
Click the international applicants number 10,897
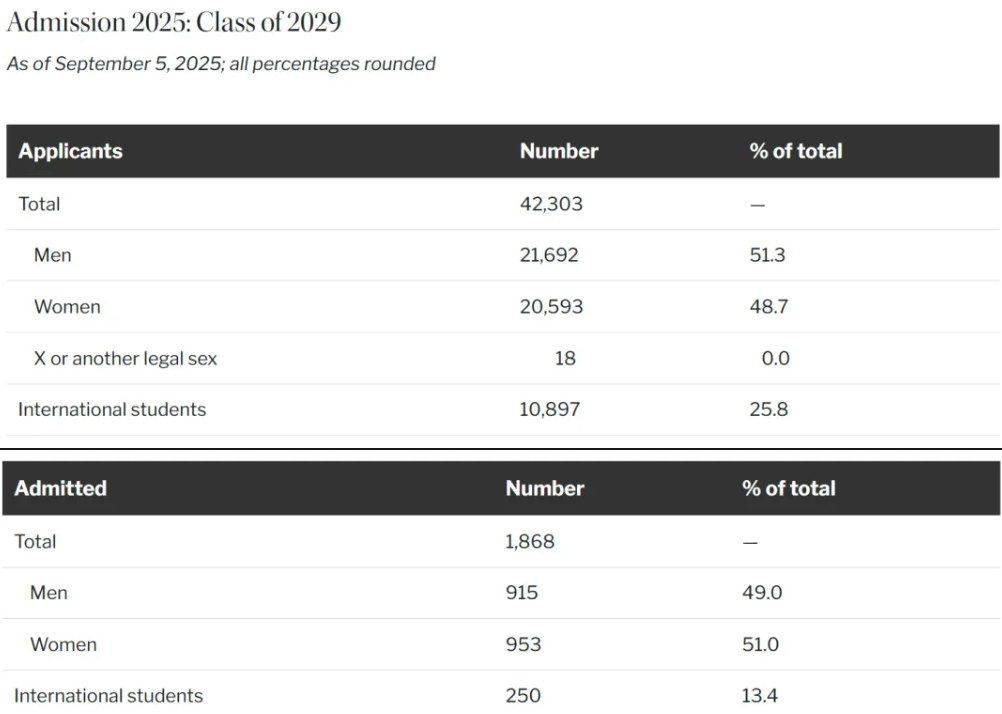549,409
